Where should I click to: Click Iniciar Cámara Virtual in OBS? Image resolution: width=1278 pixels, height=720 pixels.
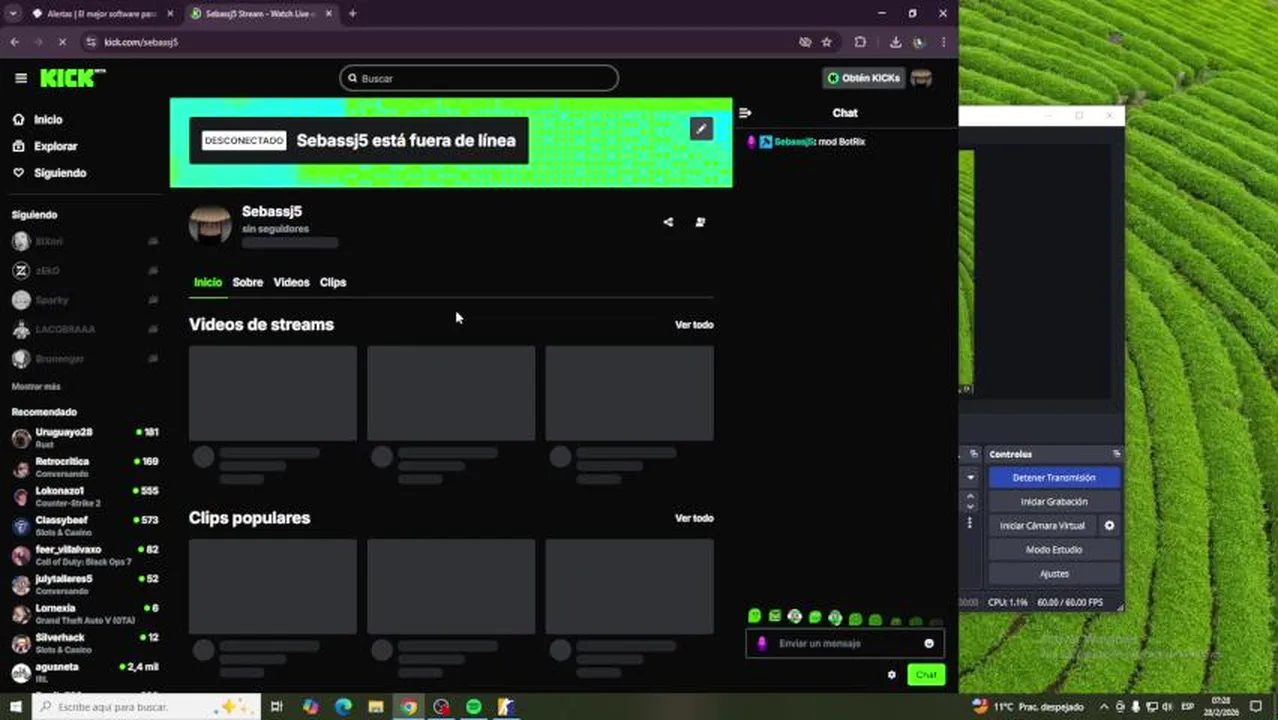(1042, 526)
